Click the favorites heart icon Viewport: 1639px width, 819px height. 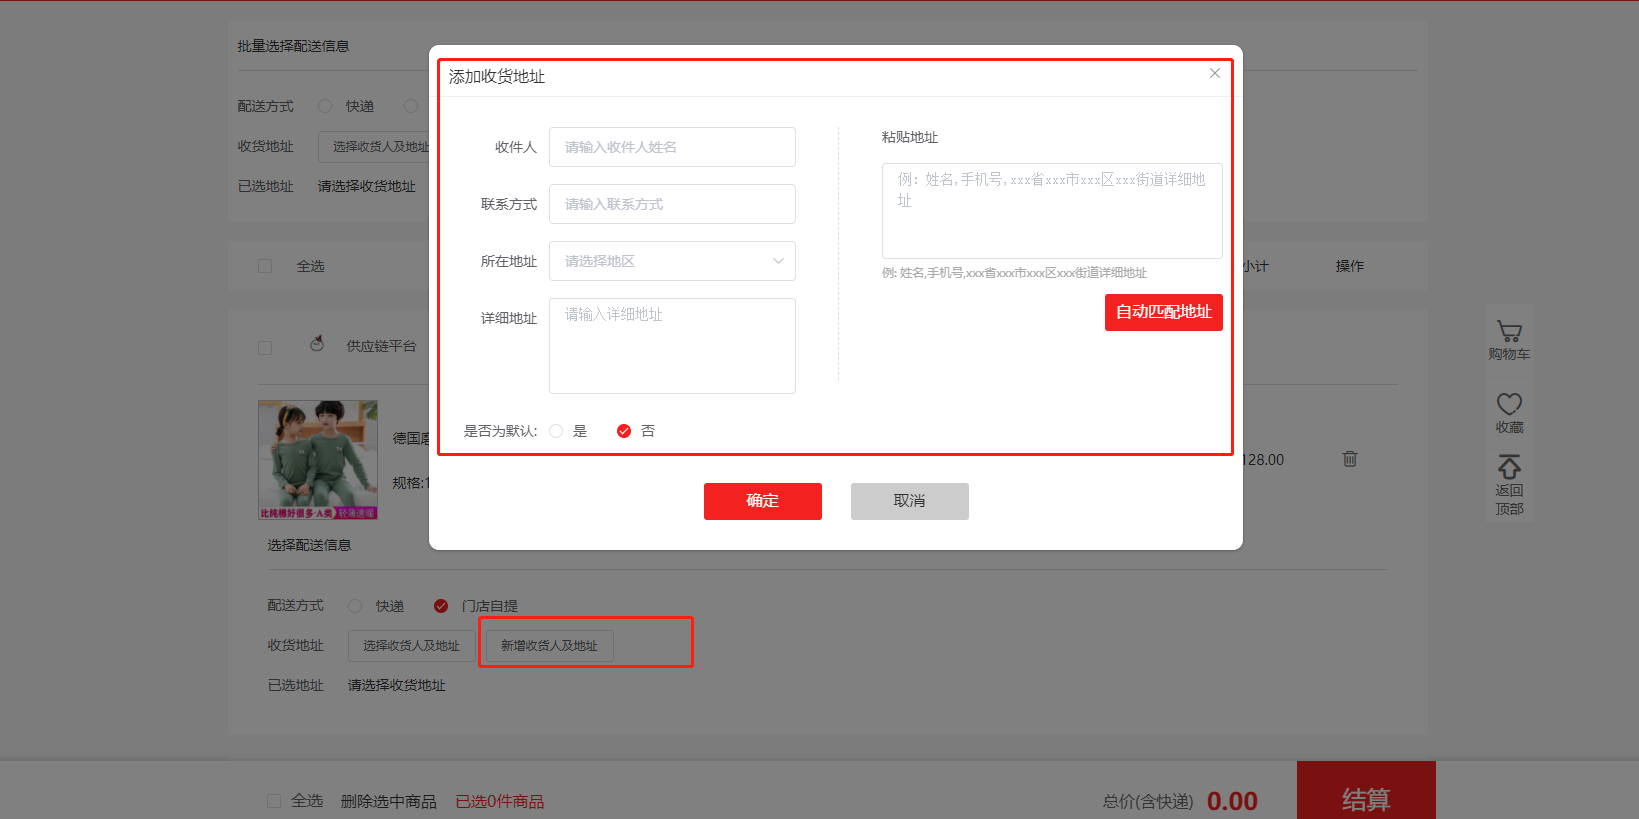coord(1509,404)
